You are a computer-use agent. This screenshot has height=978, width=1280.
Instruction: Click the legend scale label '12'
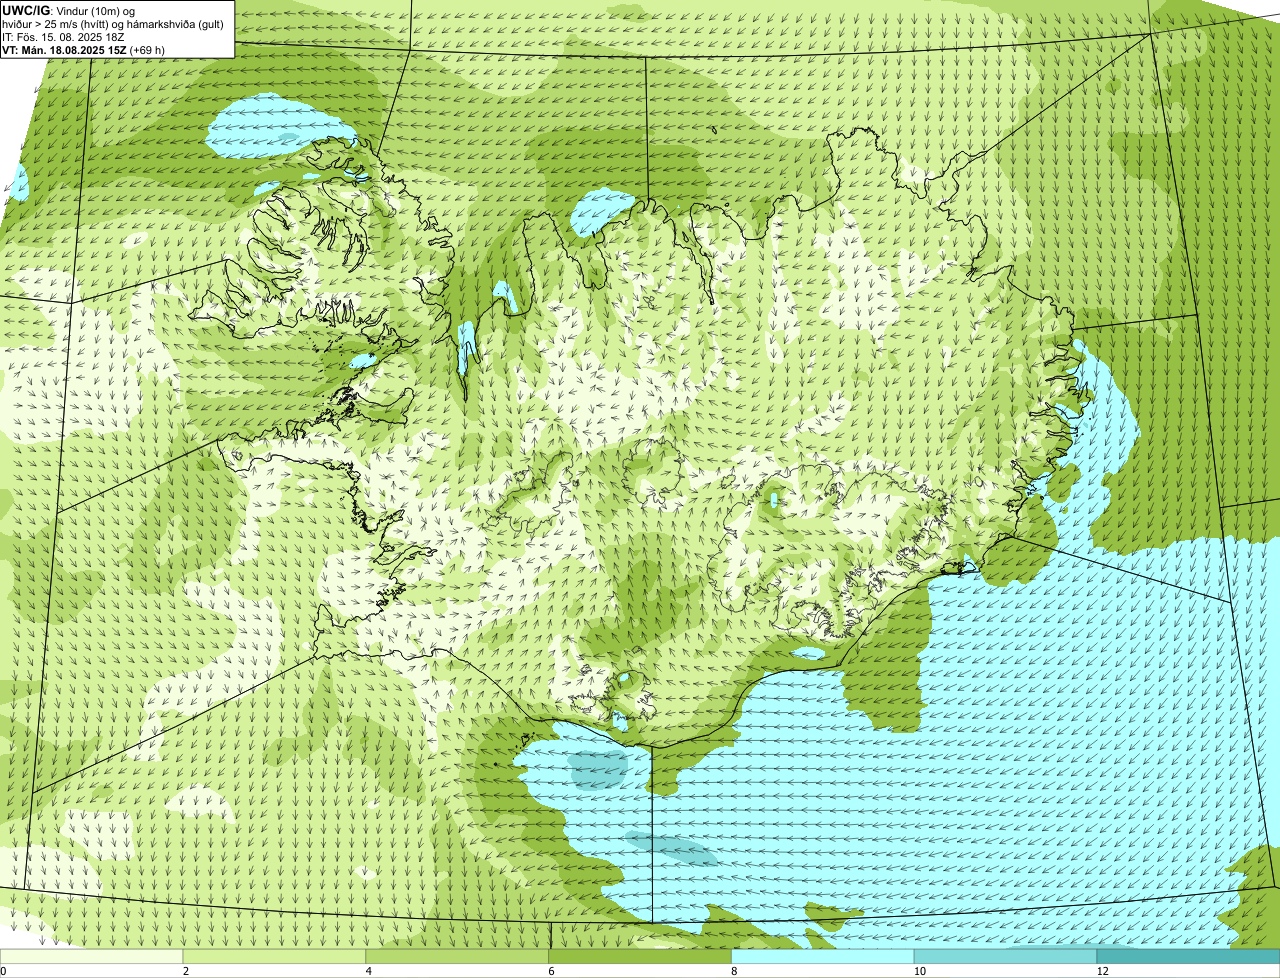pos(1102,971)
